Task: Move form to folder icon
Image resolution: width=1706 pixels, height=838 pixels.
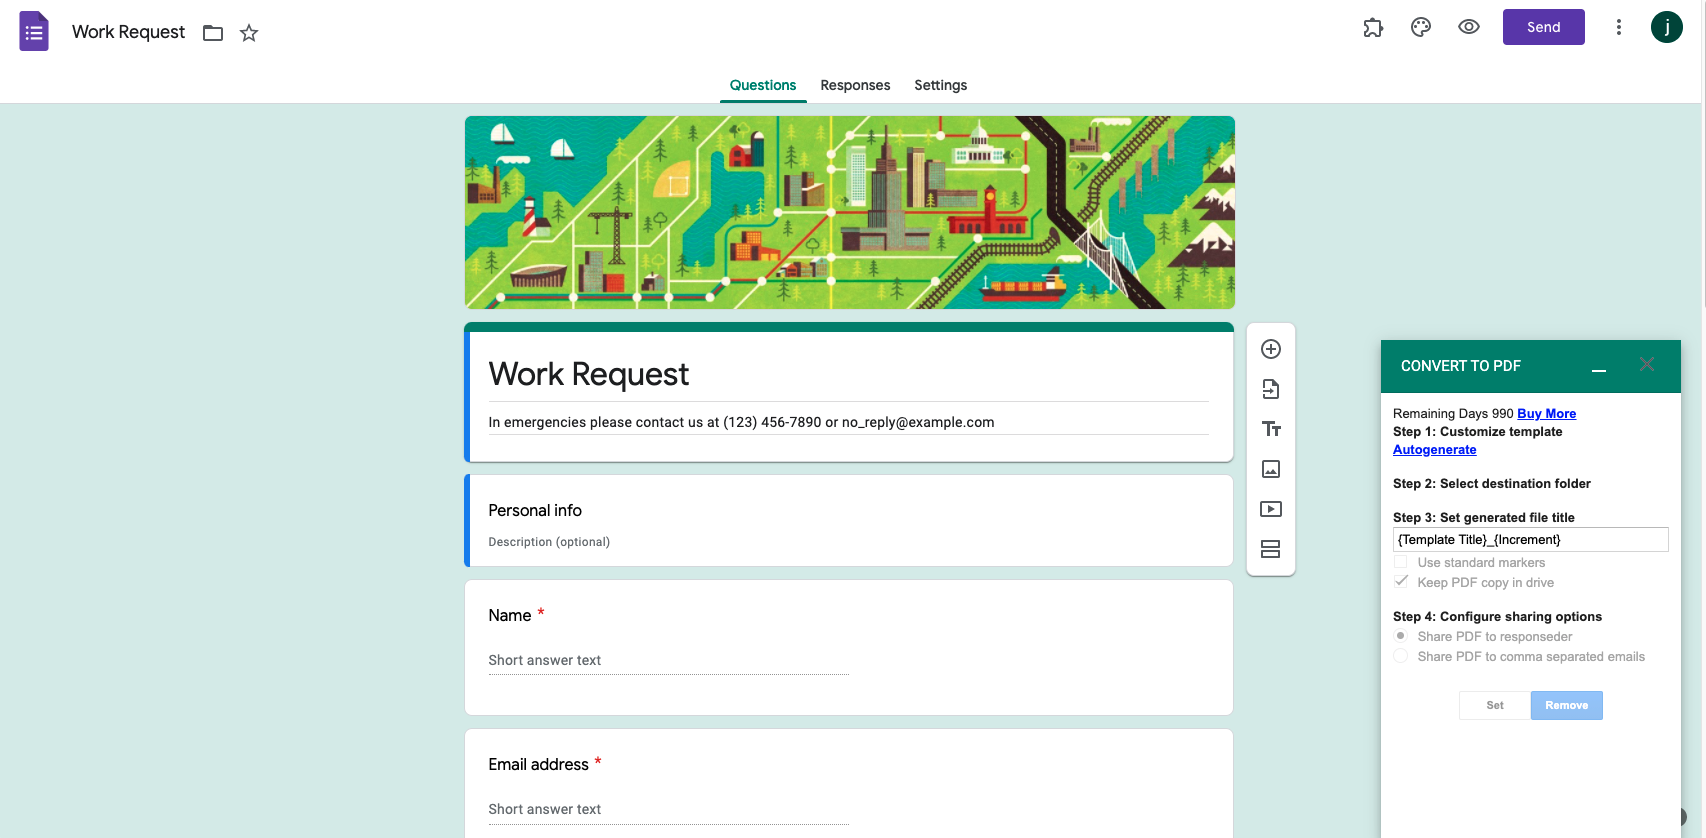Action: pos(213,33)
